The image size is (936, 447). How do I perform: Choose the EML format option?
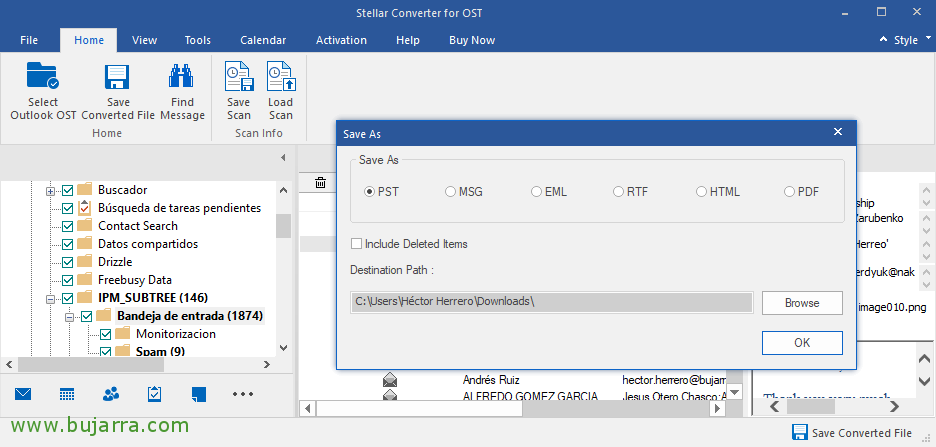(x=536, y=192)
